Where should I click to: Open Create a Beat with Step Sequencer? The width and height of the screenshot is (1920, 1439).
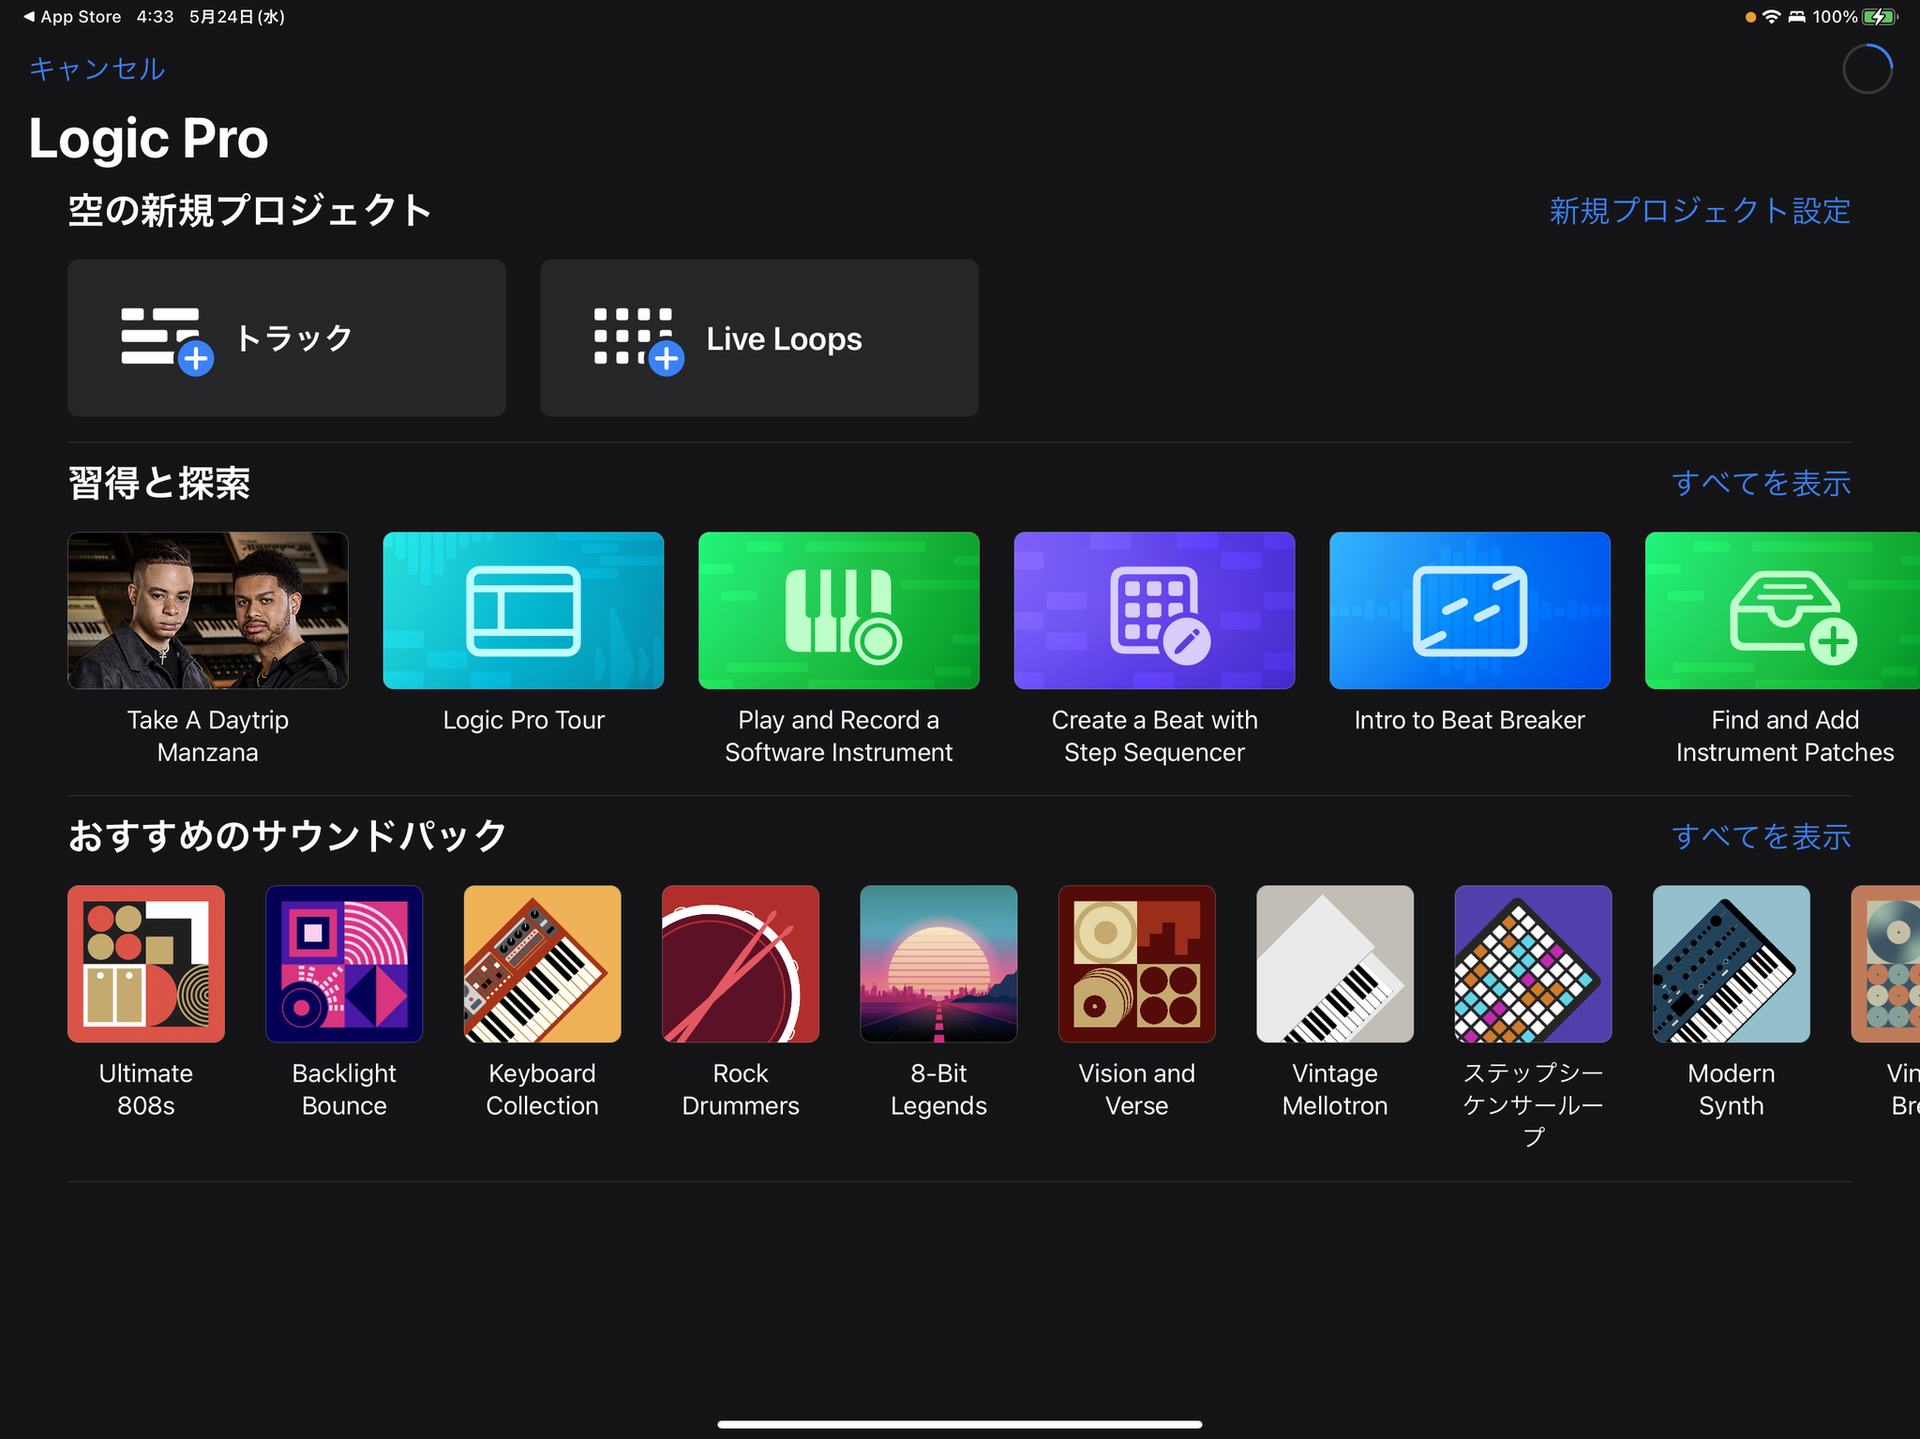(1154, 610)
